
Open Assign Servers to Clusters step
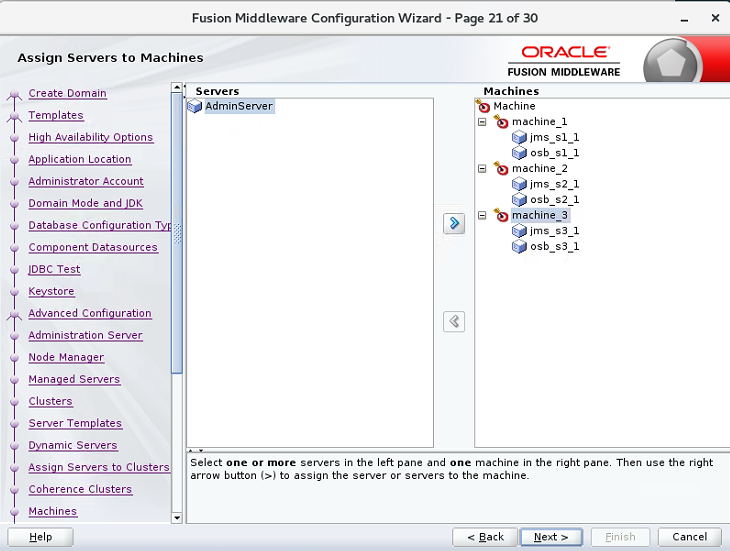[99, 467]
